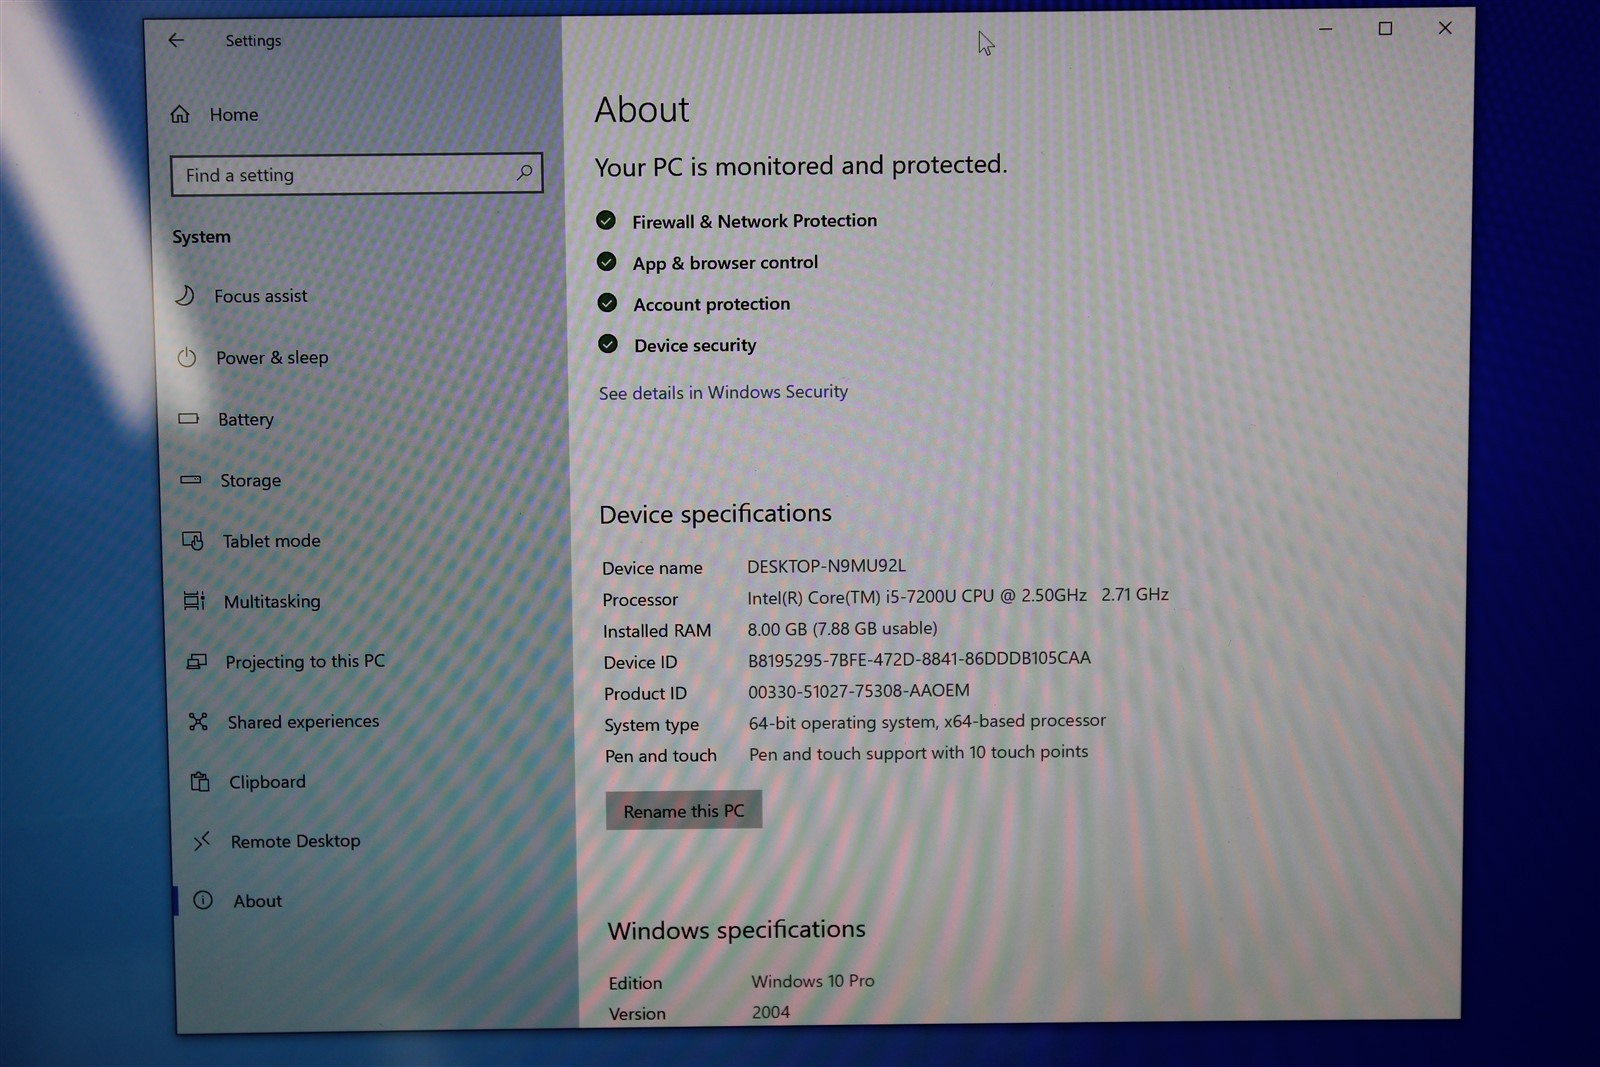The height and width of the screenshot is (1067, 1600).
Task: Click the Account protection checkmark icon
Action: [x=607, y=303]
